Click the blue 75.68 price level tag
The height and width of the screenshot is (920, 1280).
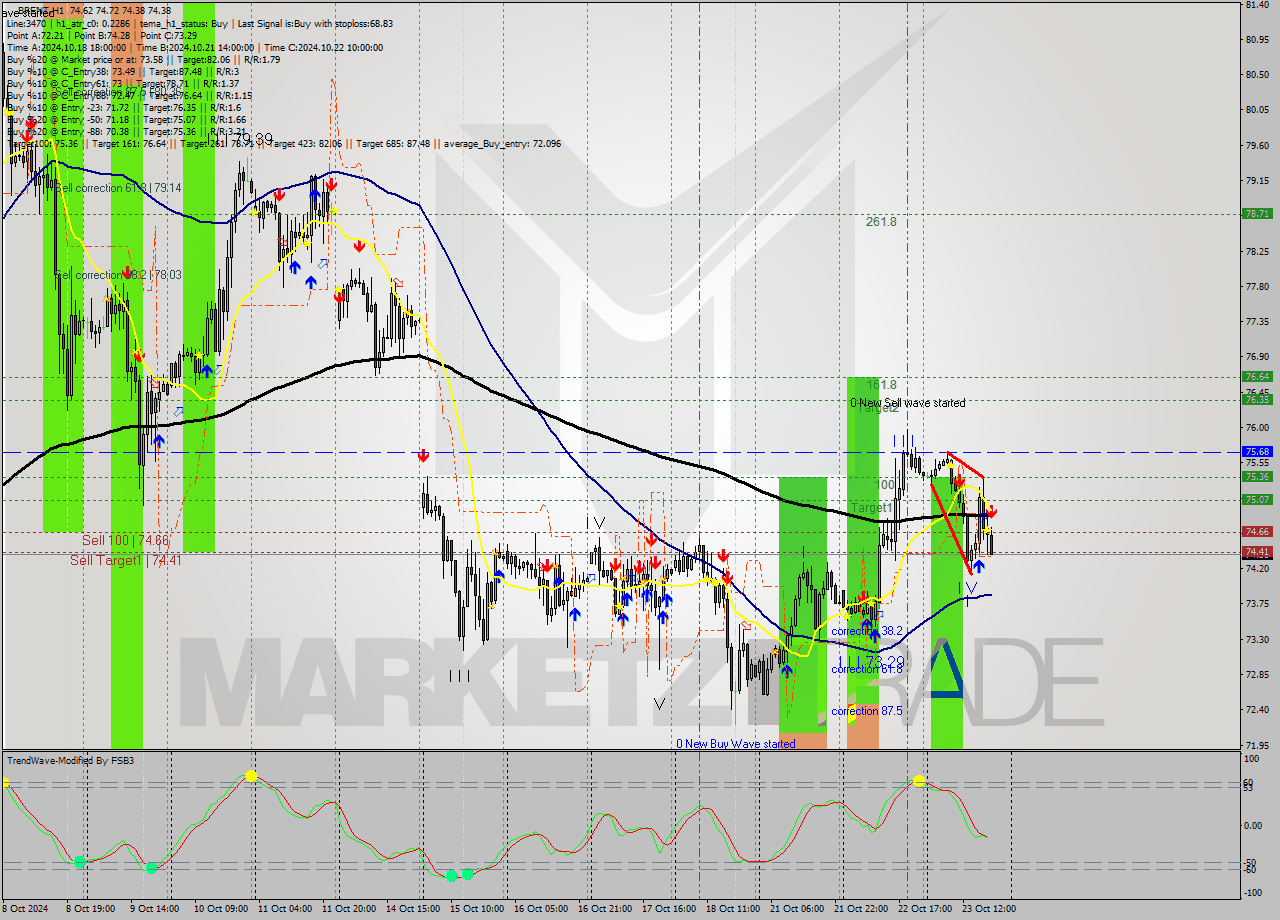(x=1257, y=452)
